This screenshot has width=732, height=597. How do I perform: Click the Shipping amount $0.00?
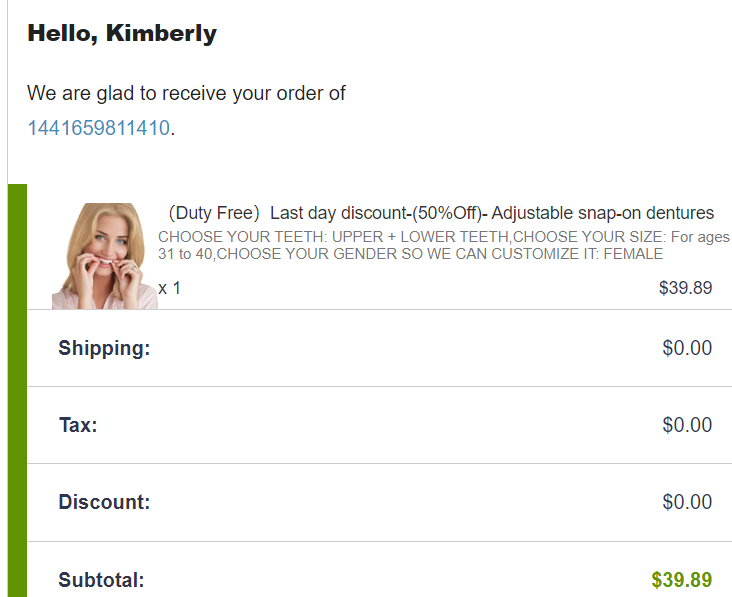pyautogui.click(x=687, y=348)
